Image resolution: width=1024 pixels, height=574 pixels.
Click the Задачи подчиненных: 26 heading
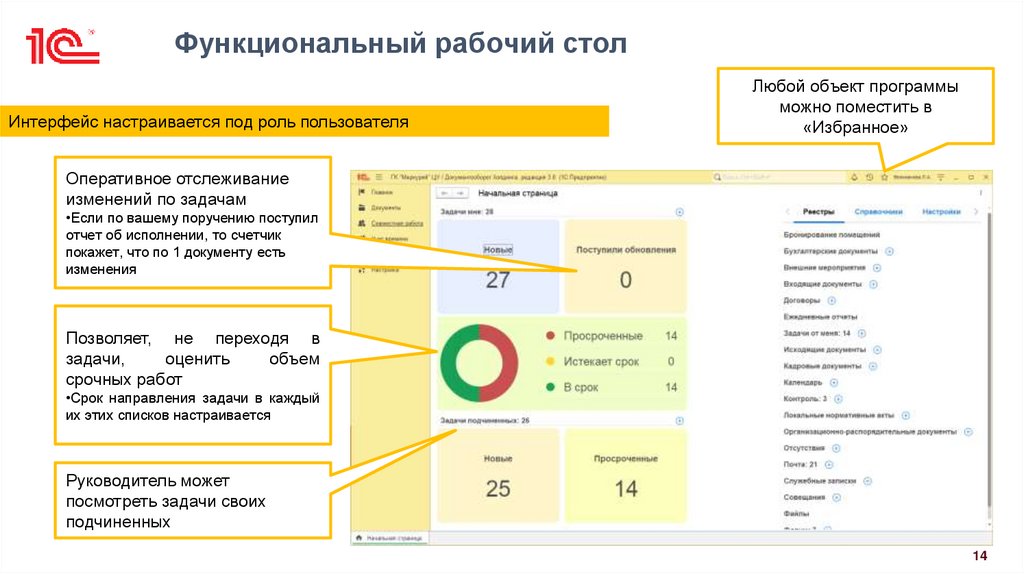point(485,421)
